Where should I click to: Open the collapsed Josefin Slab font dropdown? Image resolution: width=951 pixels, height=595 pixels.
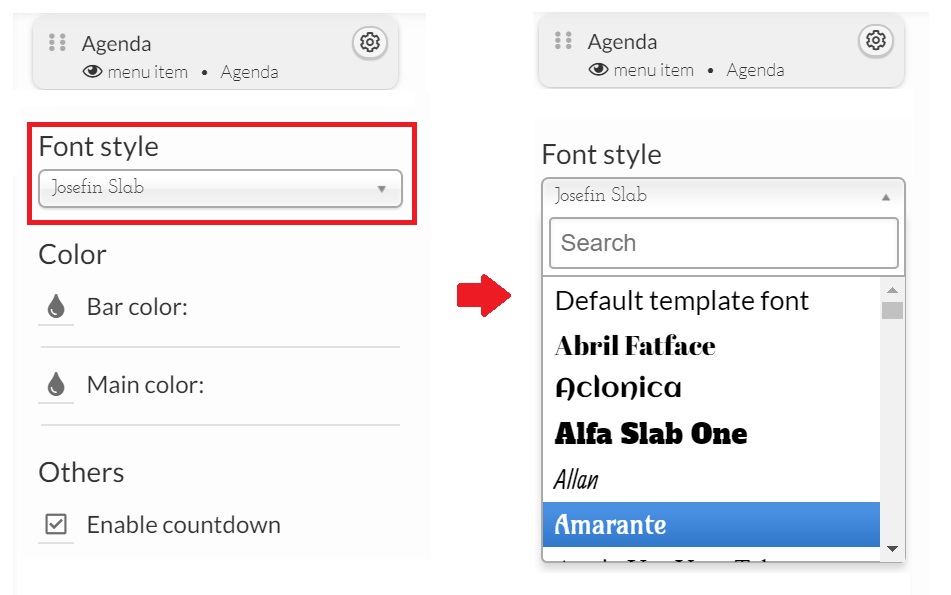tap(220, 188)
